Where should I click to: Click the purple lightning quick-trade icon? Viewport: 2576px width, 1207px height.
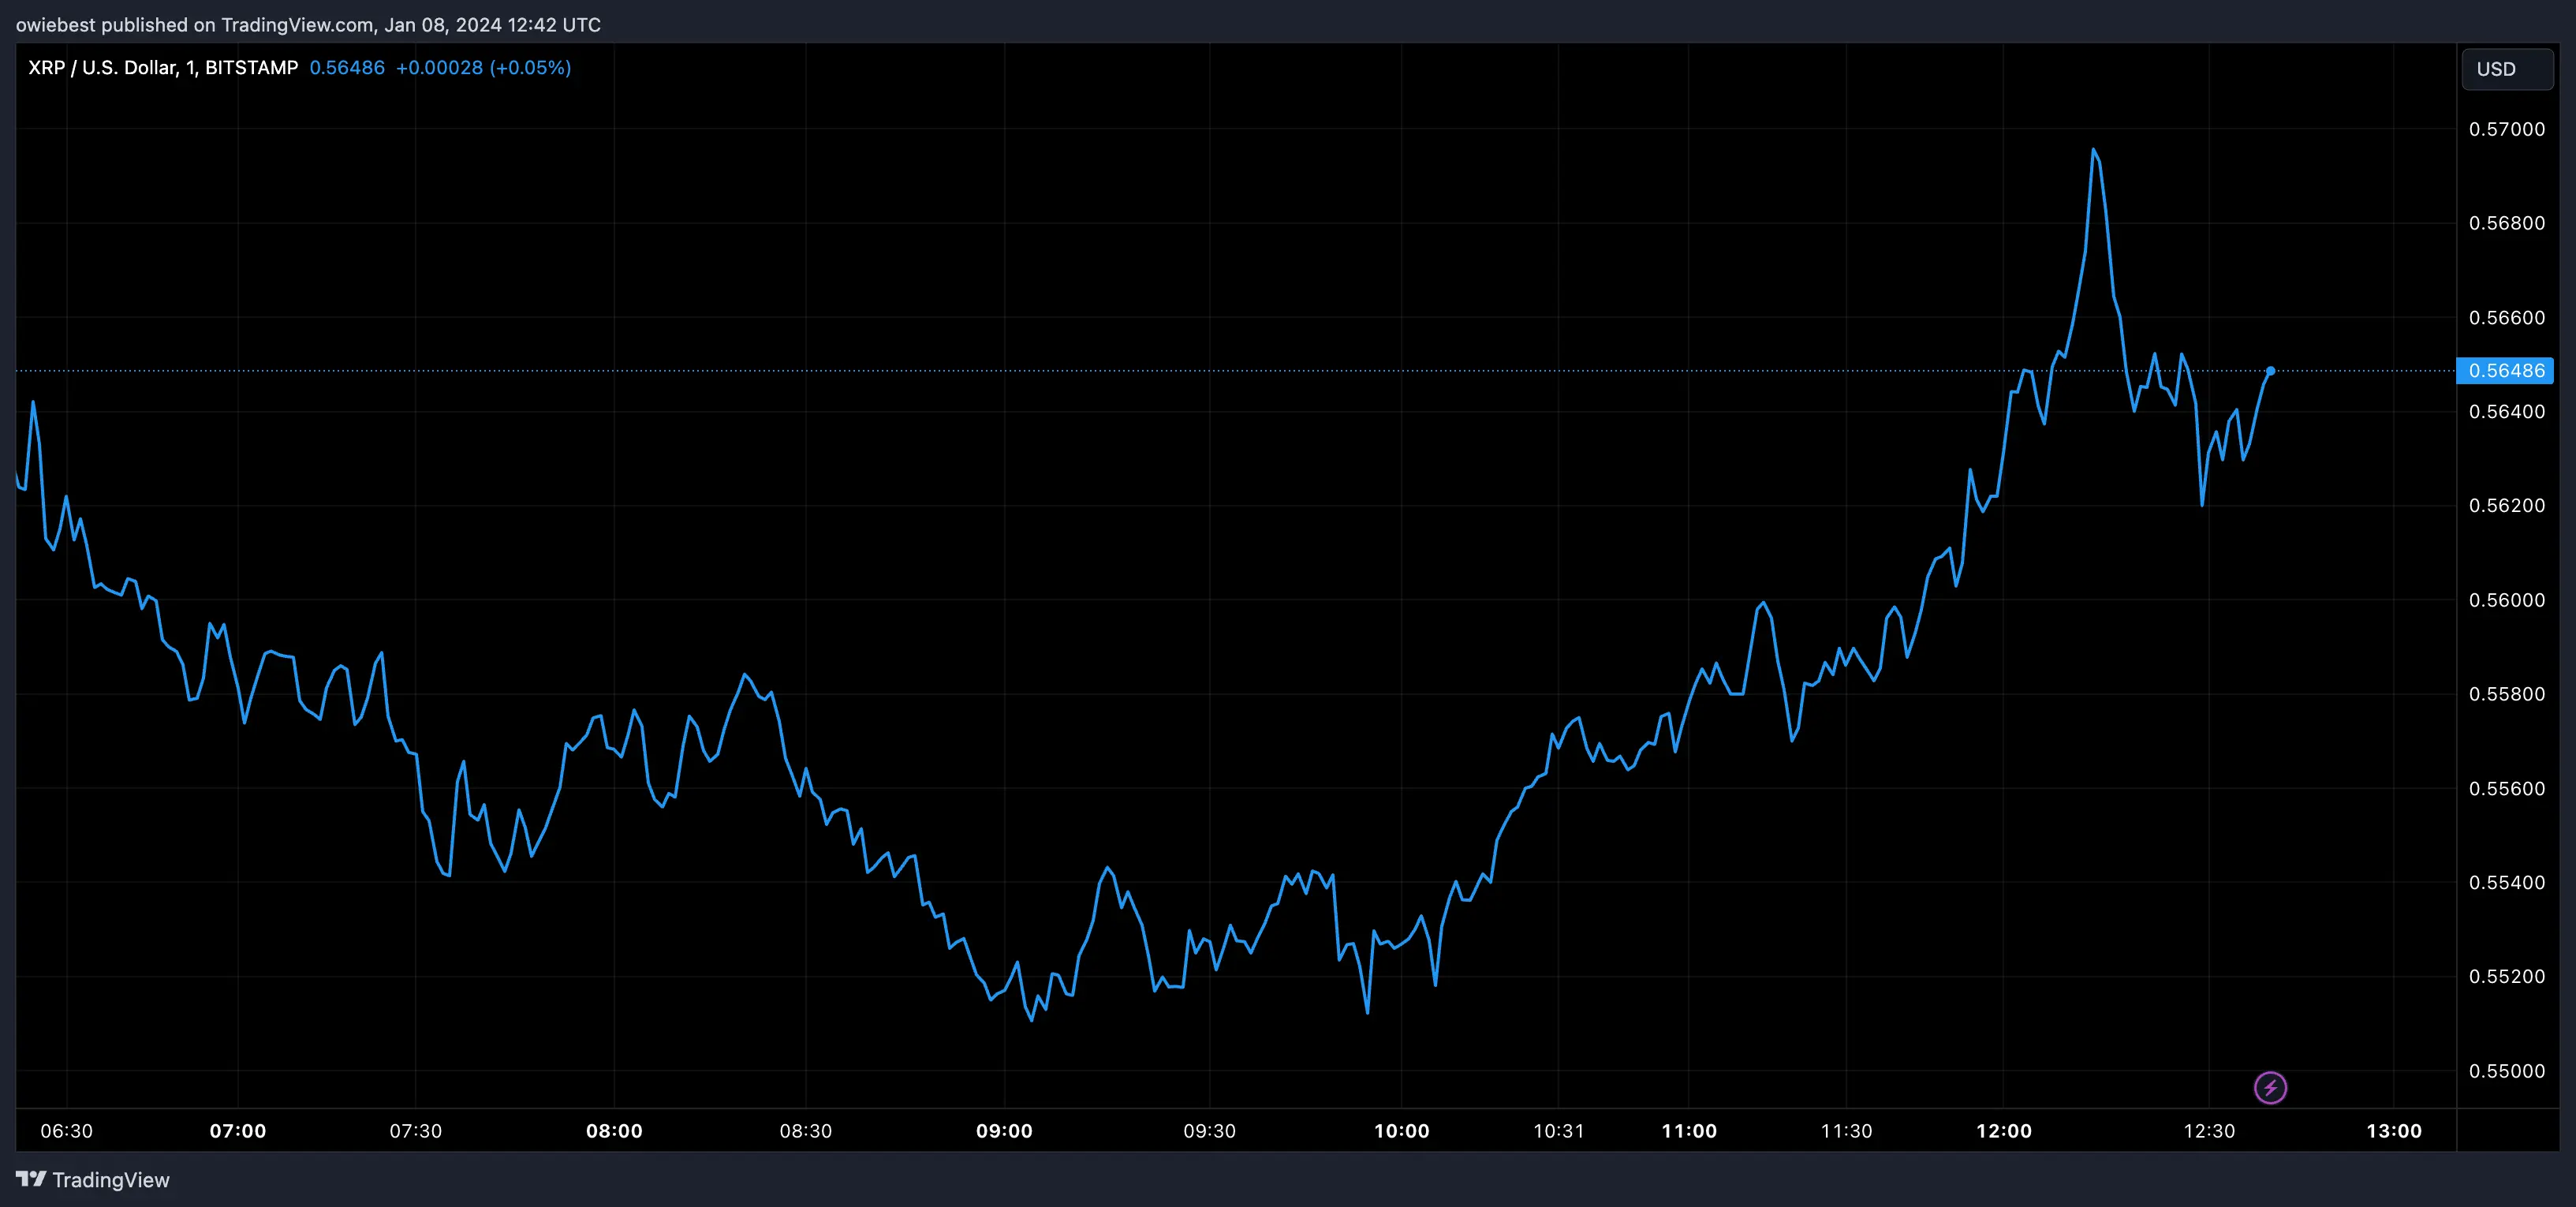tap(2270, 1088)
